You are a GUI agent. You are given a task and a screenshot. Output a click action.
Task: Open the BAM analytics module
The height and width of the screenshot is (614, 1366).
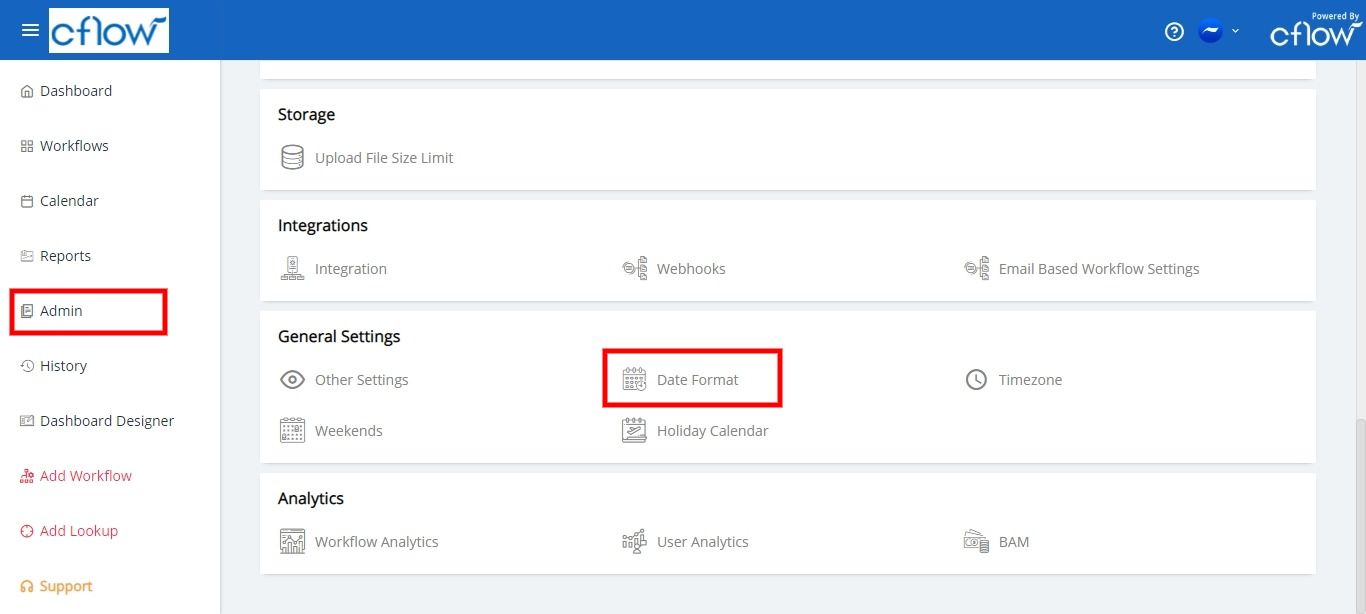pos(1013,541)
